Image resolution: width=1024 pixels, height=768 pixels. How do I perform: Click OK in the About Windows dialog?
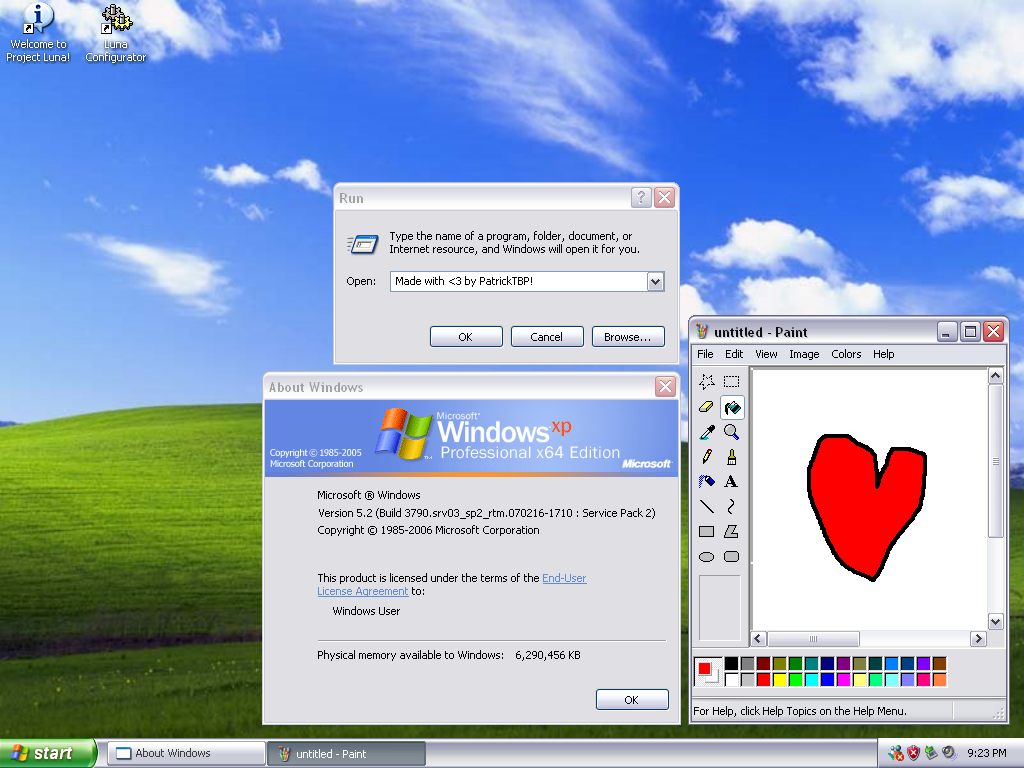click(x=632, y=699)
